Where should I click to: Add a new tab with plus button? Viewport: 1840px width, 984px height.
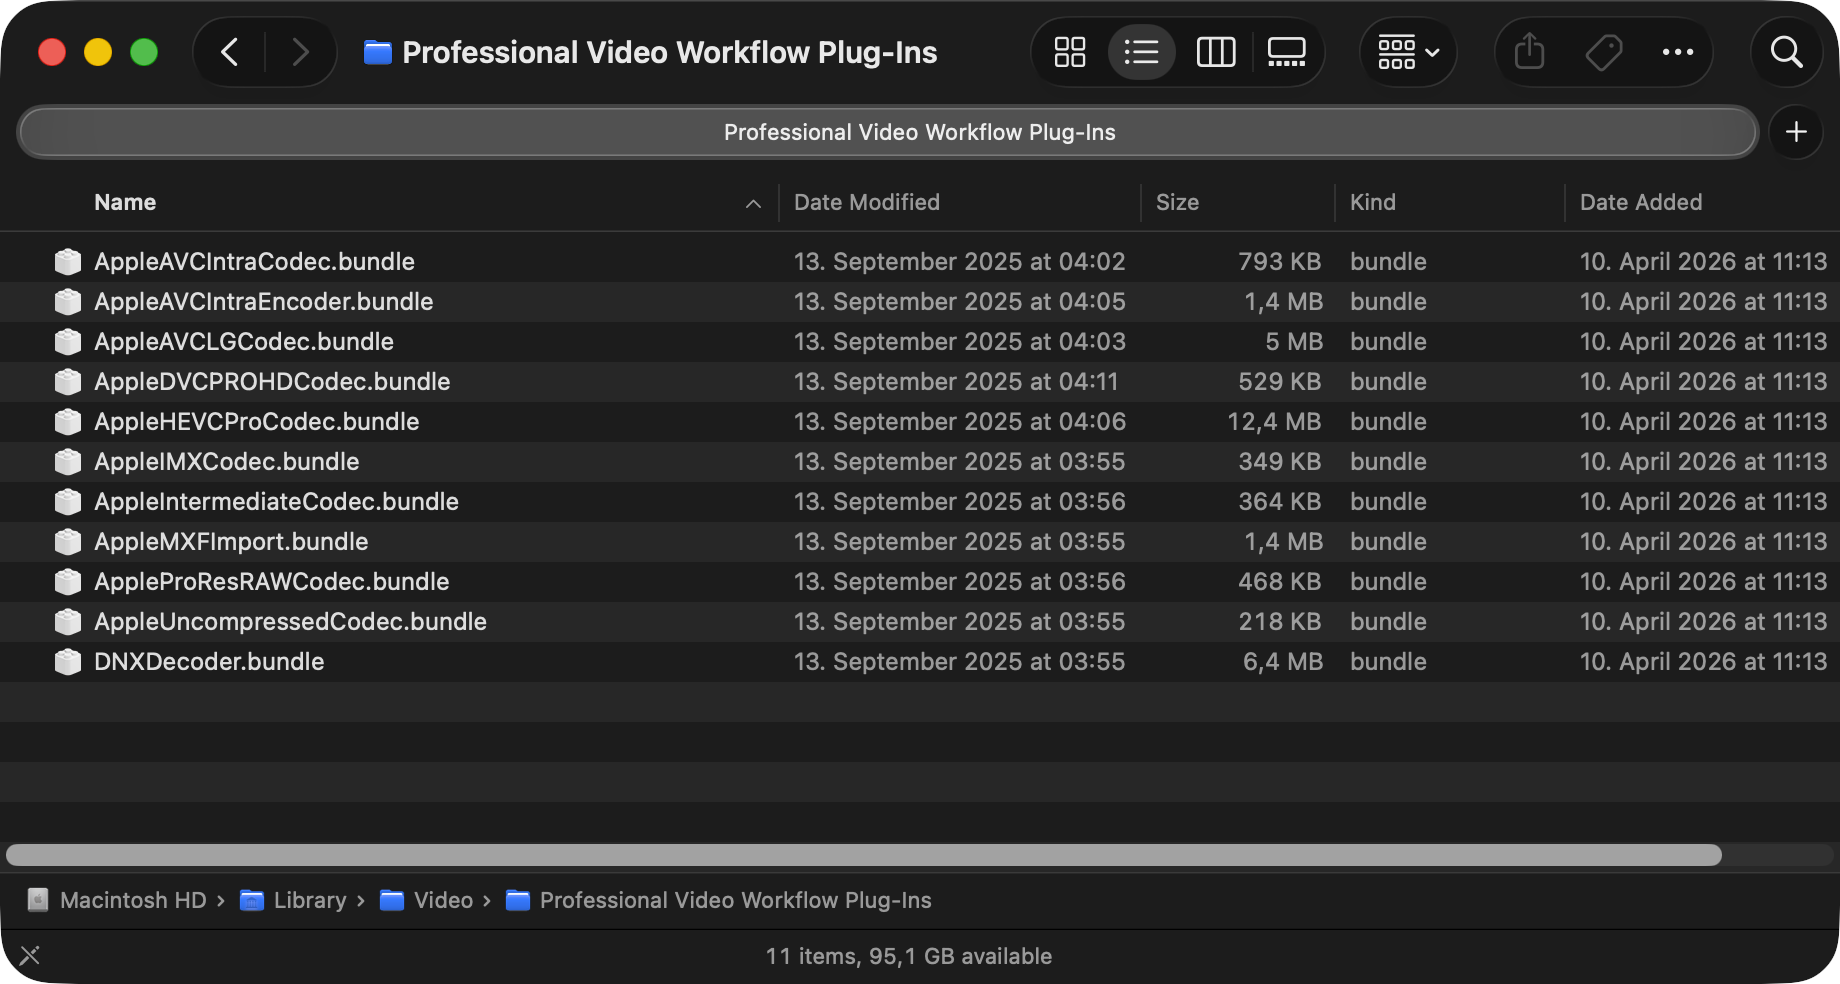pyautogui.click(x=1796, y=132)
